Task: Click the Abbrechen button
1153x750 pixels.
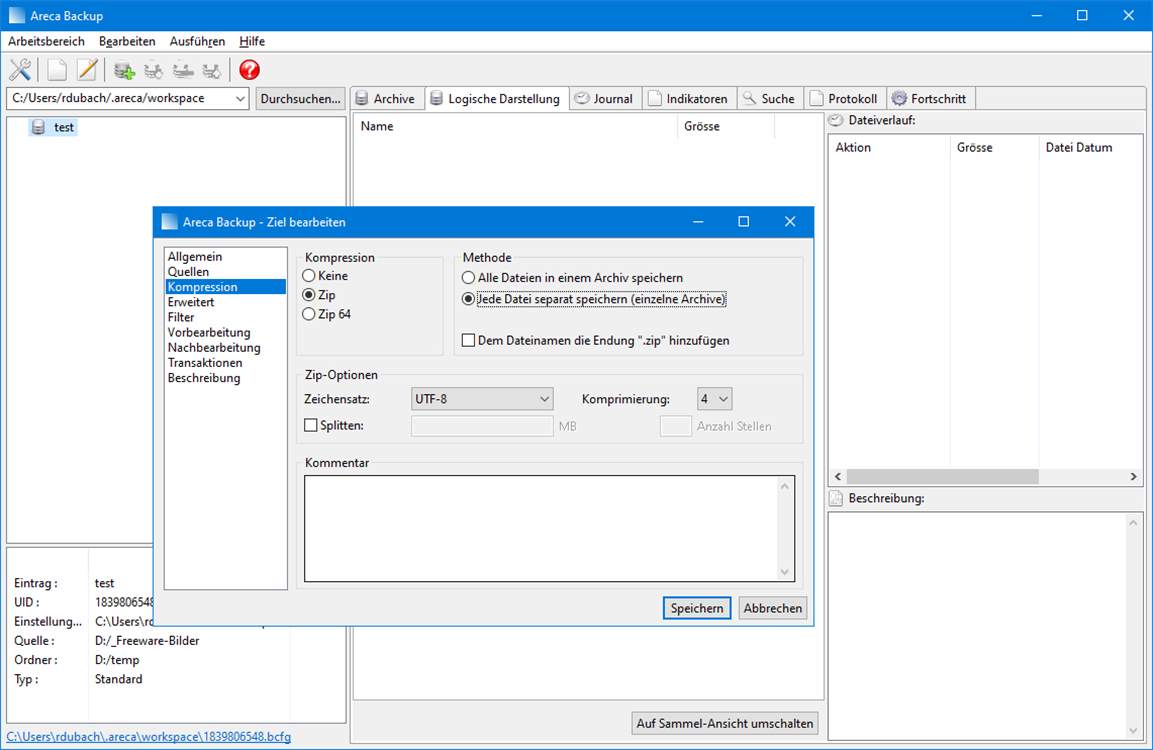Action: (x=773, y=608)
